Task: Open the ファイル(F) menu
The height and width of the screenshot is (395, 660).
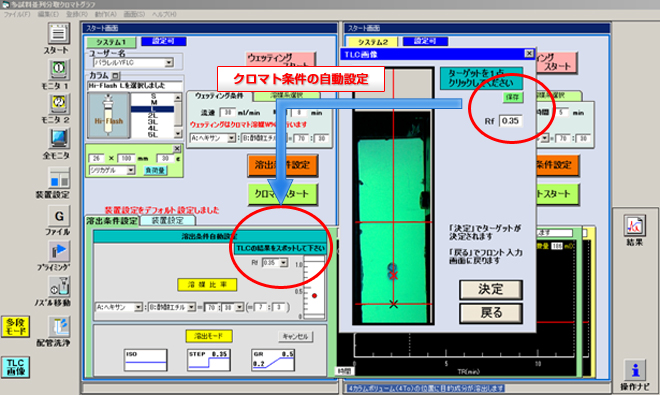Action: point(17,14)
